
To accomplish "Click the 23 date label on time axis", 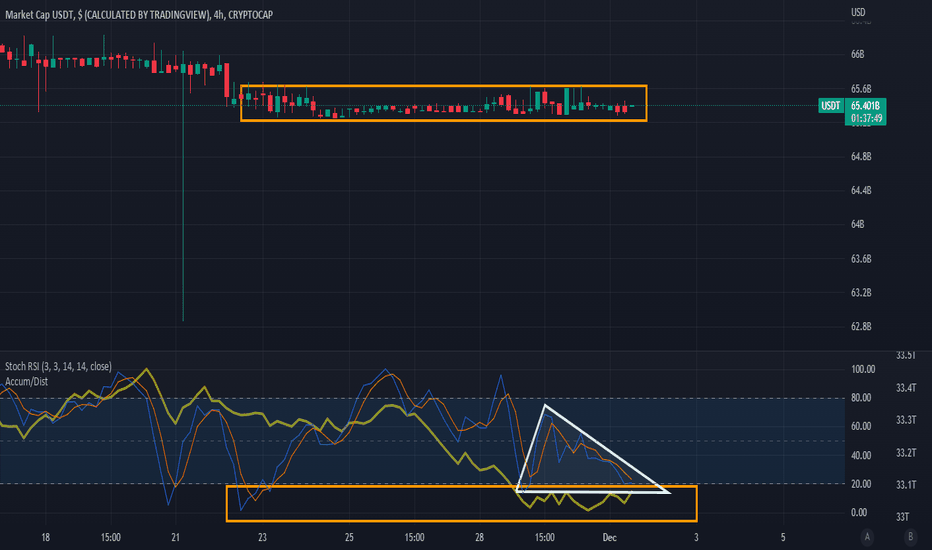I will (262, 538).
